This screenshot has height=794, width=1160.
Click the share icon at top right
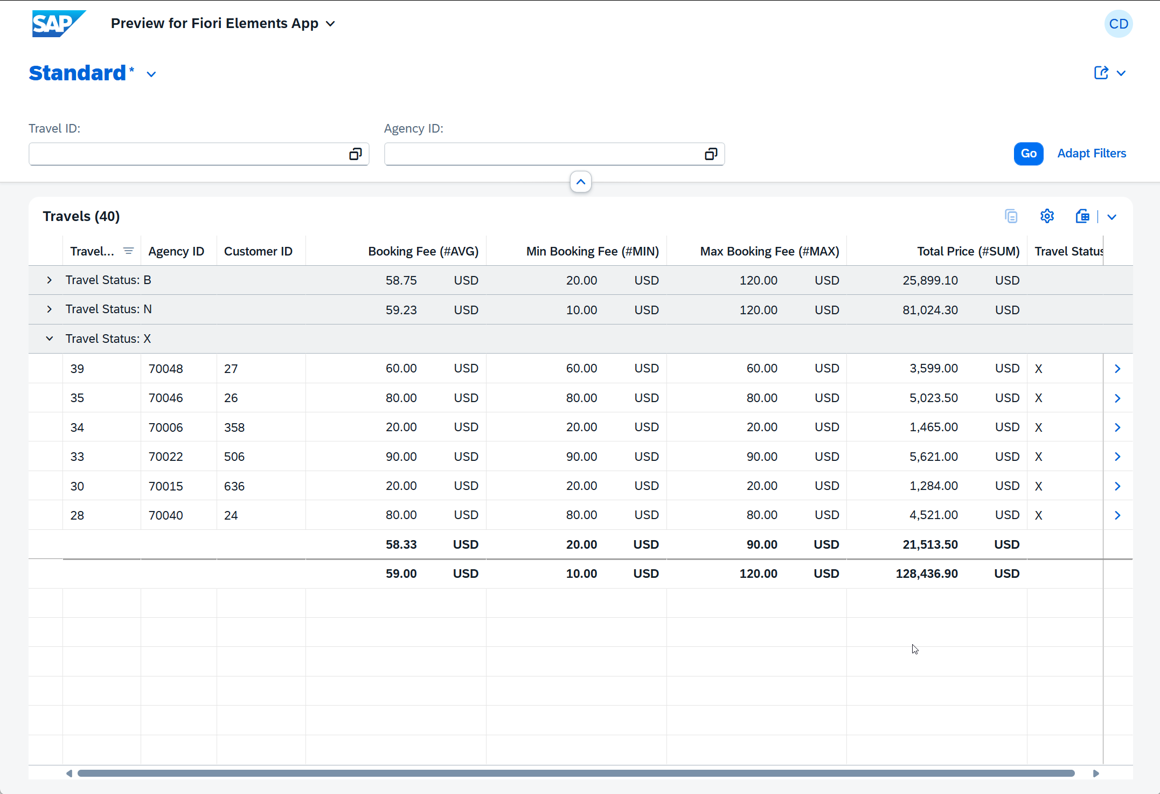(x=1101, y=73)
